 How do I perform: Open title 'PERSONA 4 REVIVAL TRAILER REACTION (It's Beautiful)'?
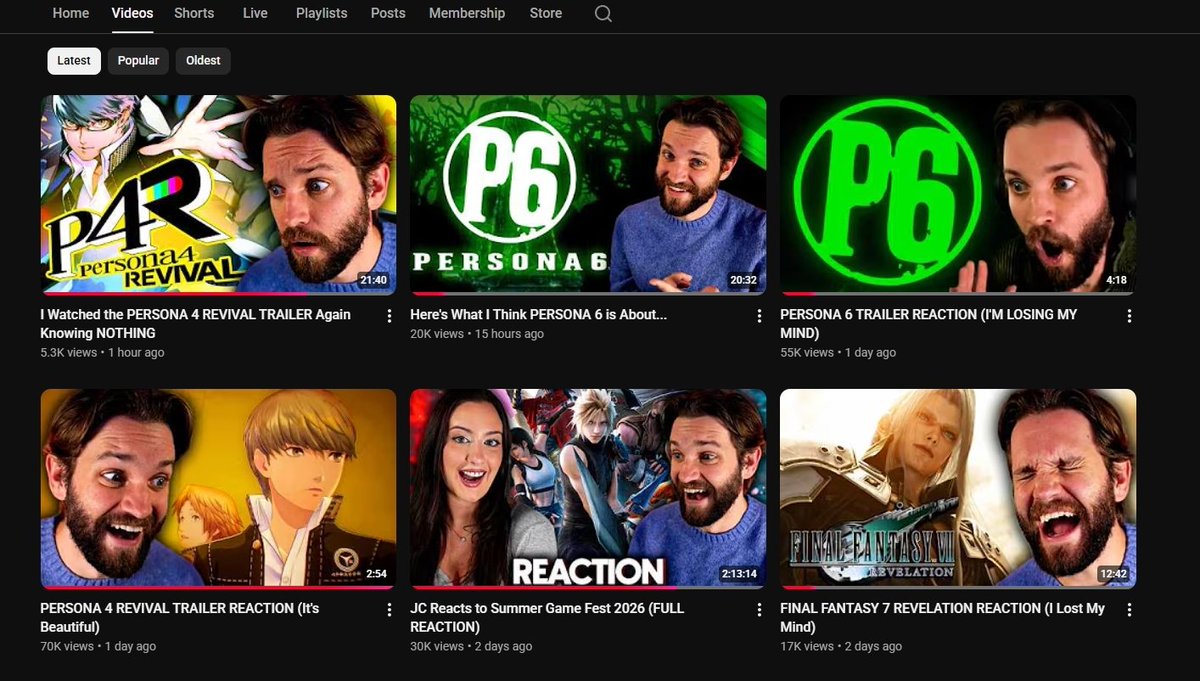coord(180,617)
